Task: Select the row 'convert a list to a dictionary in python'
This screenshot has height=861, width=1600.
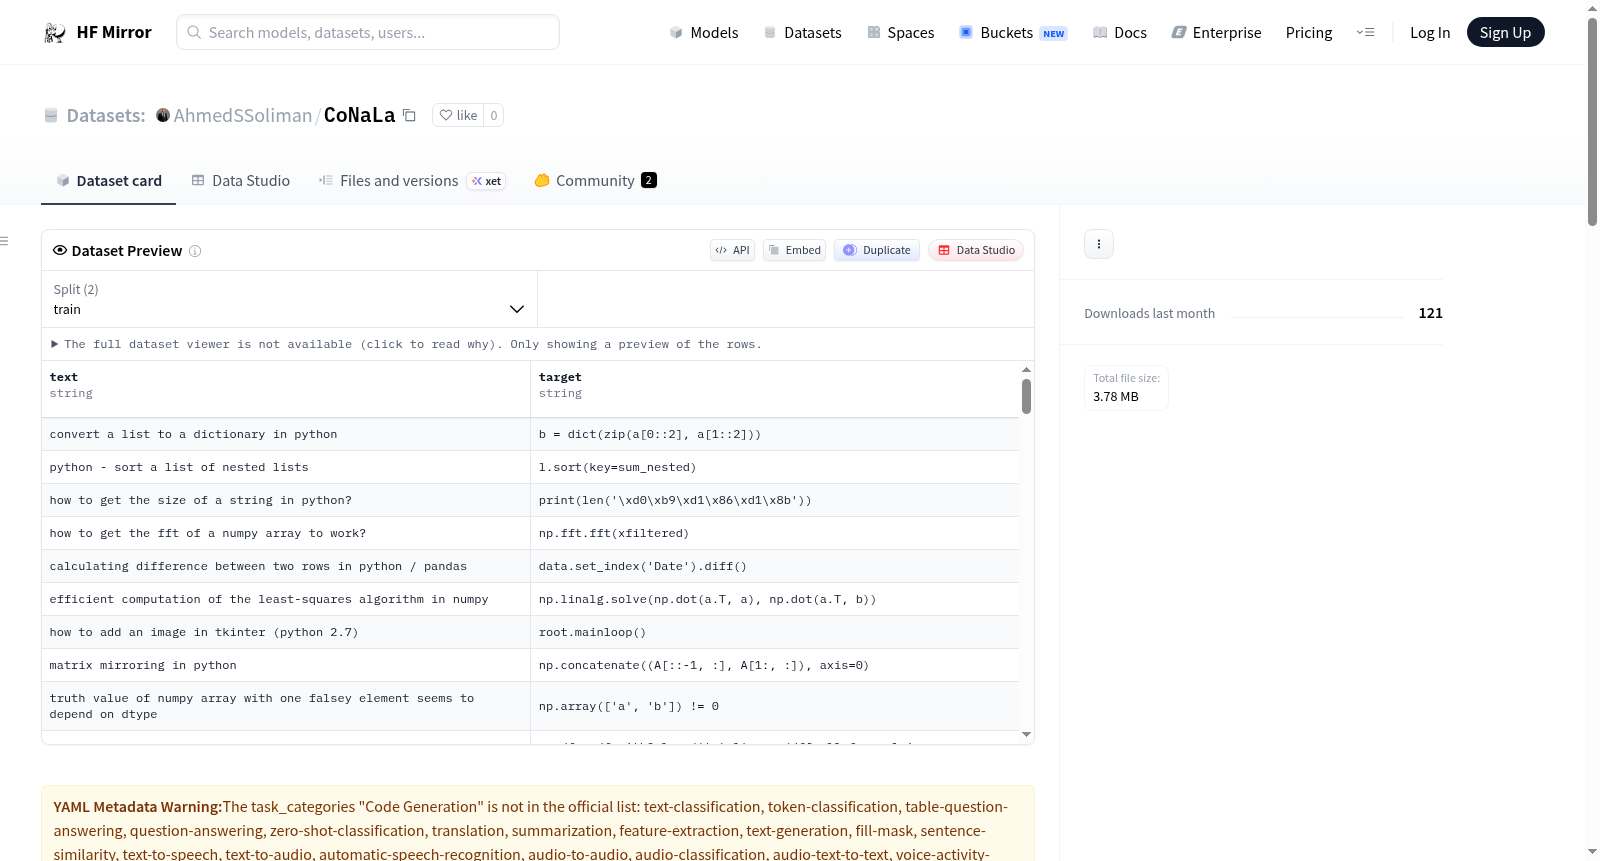Action: (x=530, y=434)
